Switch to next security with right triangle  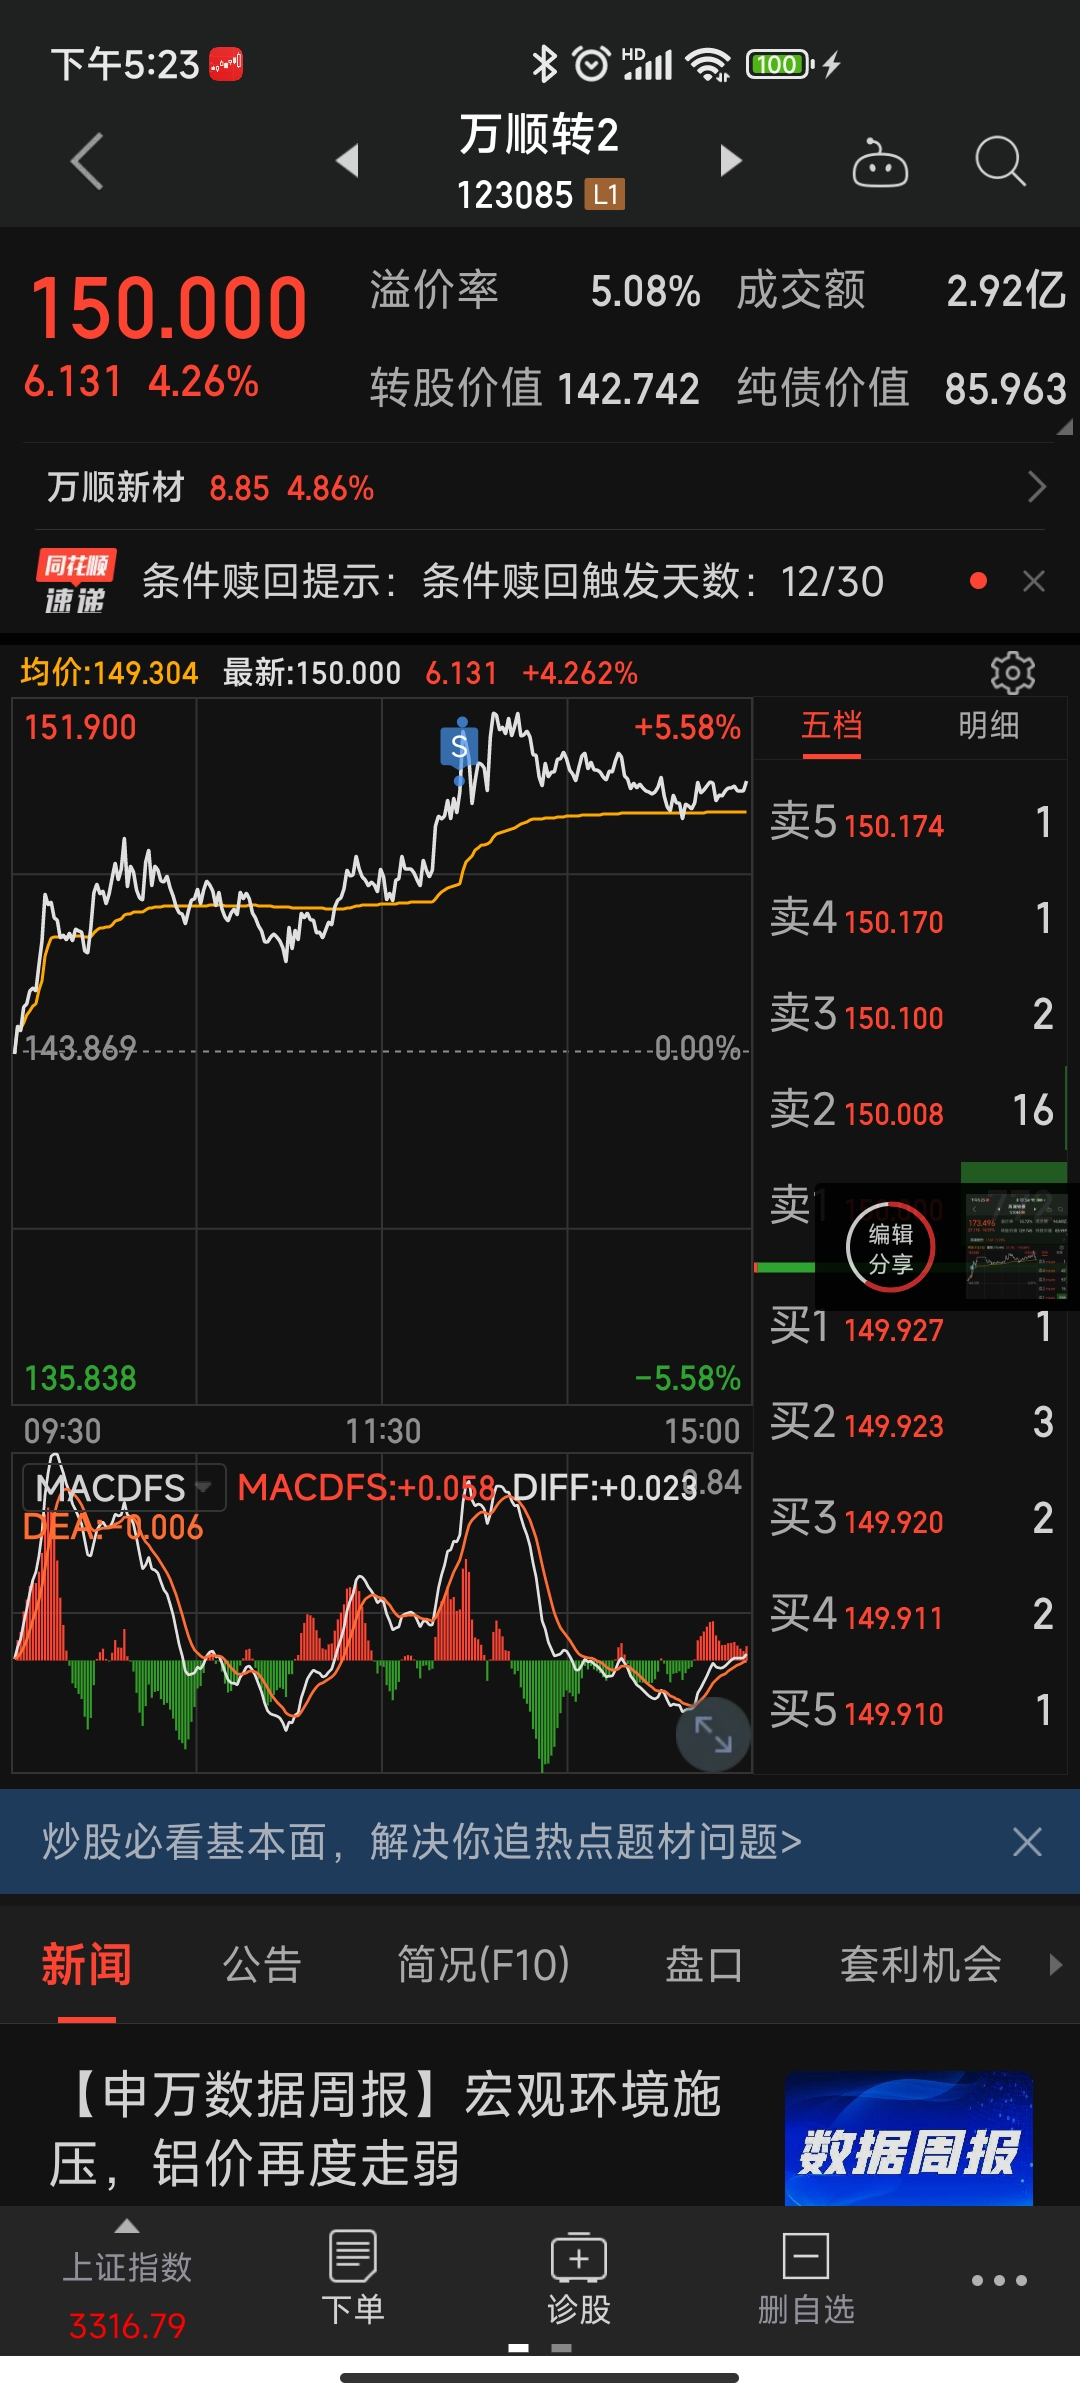731,161
